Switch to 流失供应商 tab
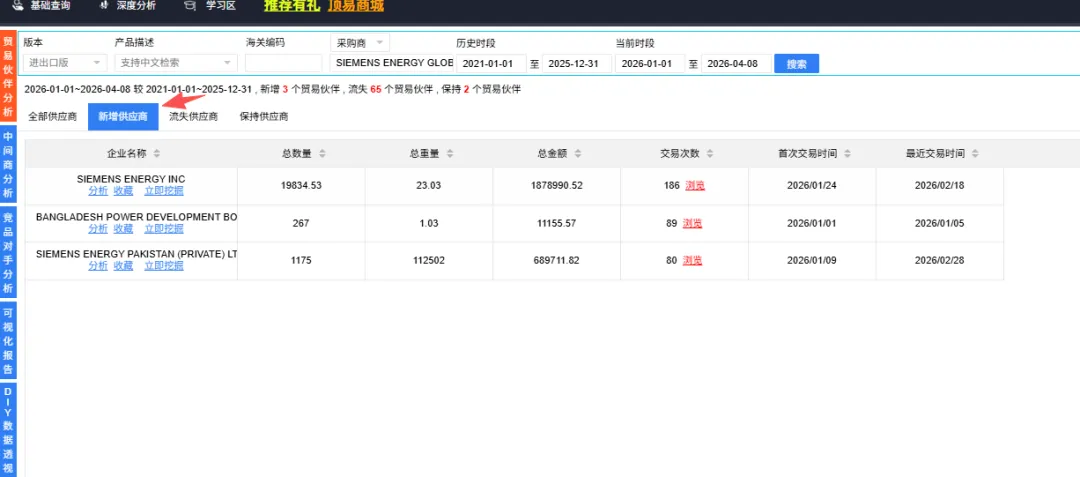The width and height of the screenshot is (1080, 477). tap(194, 116)
